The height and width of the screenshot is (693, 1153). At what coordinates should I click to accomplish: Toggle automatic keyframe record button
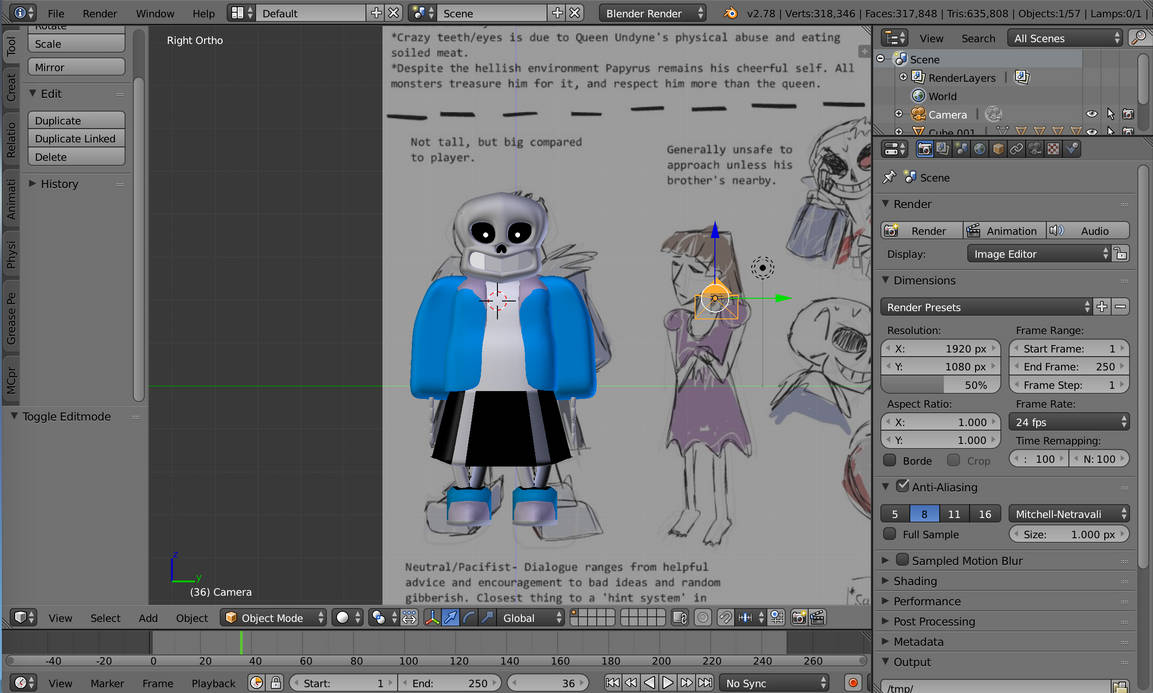(853, 683)
